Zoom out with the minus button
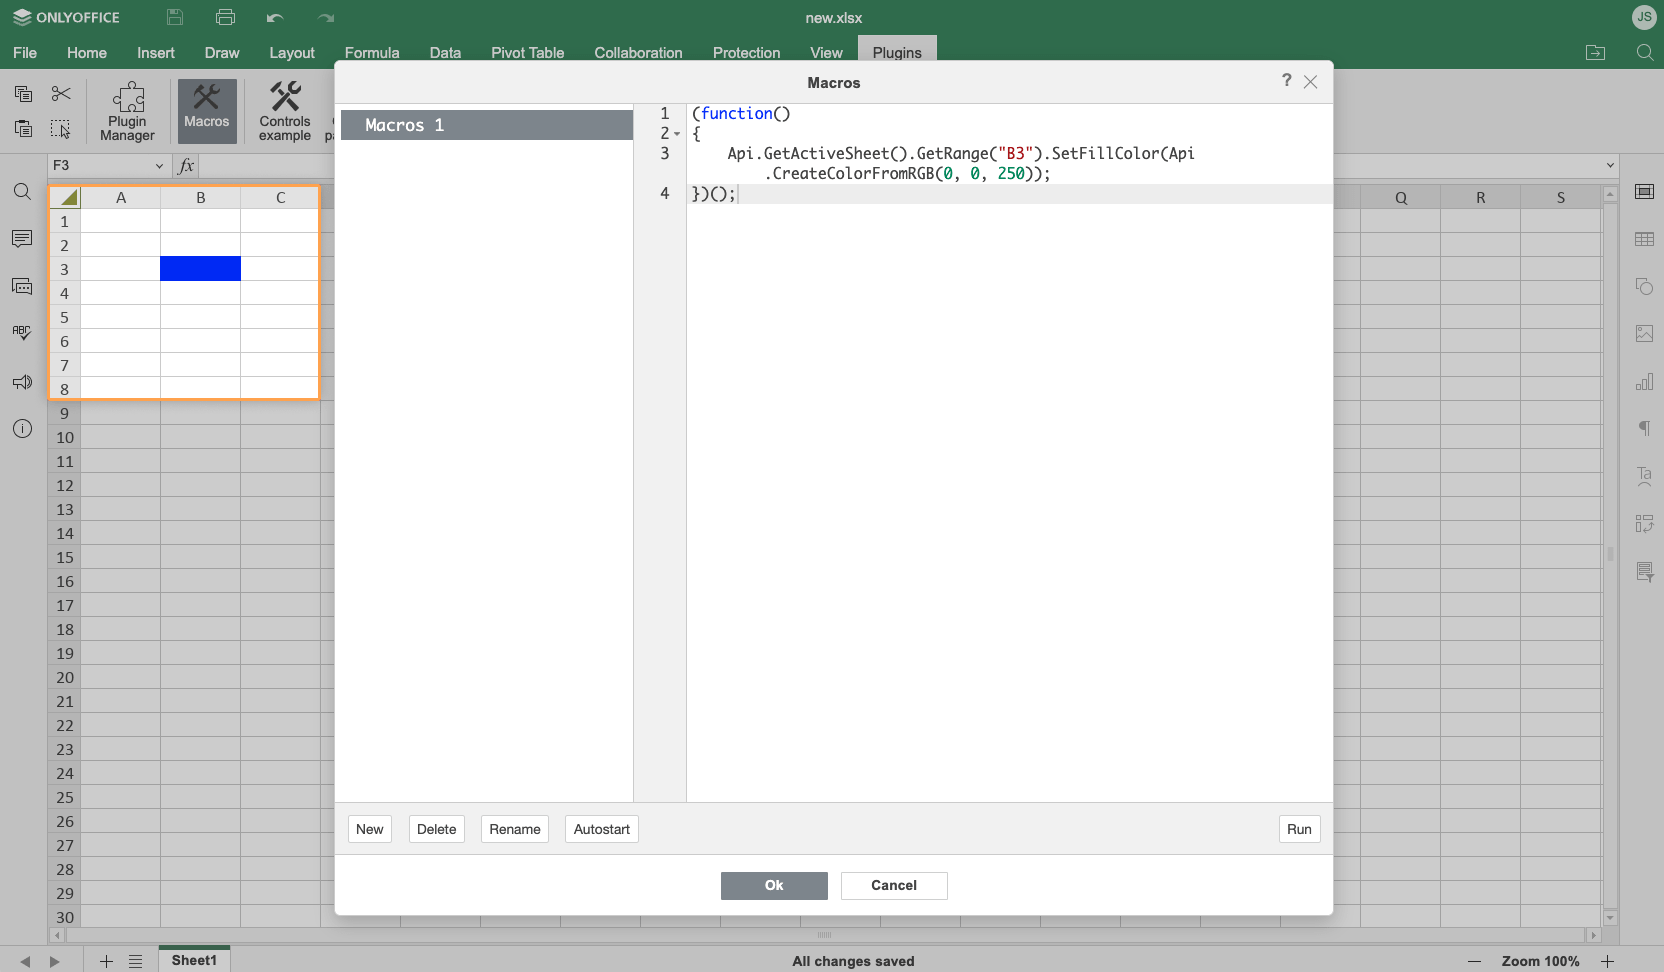 [1474, 961]
